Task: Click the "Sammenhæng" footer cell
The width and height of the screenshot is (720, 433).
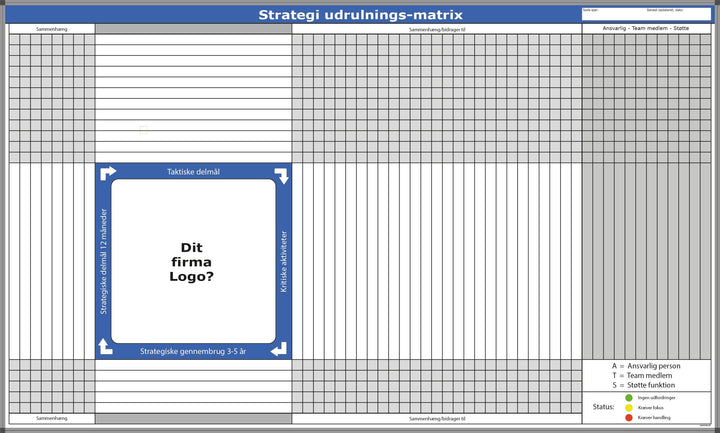Action: pos(51,418)
